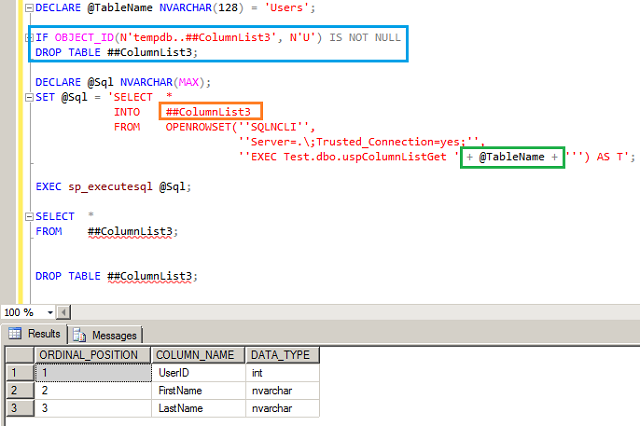Select the UserID cell
The width and height of the screenshot is (640, 426).
pos(174,371)
